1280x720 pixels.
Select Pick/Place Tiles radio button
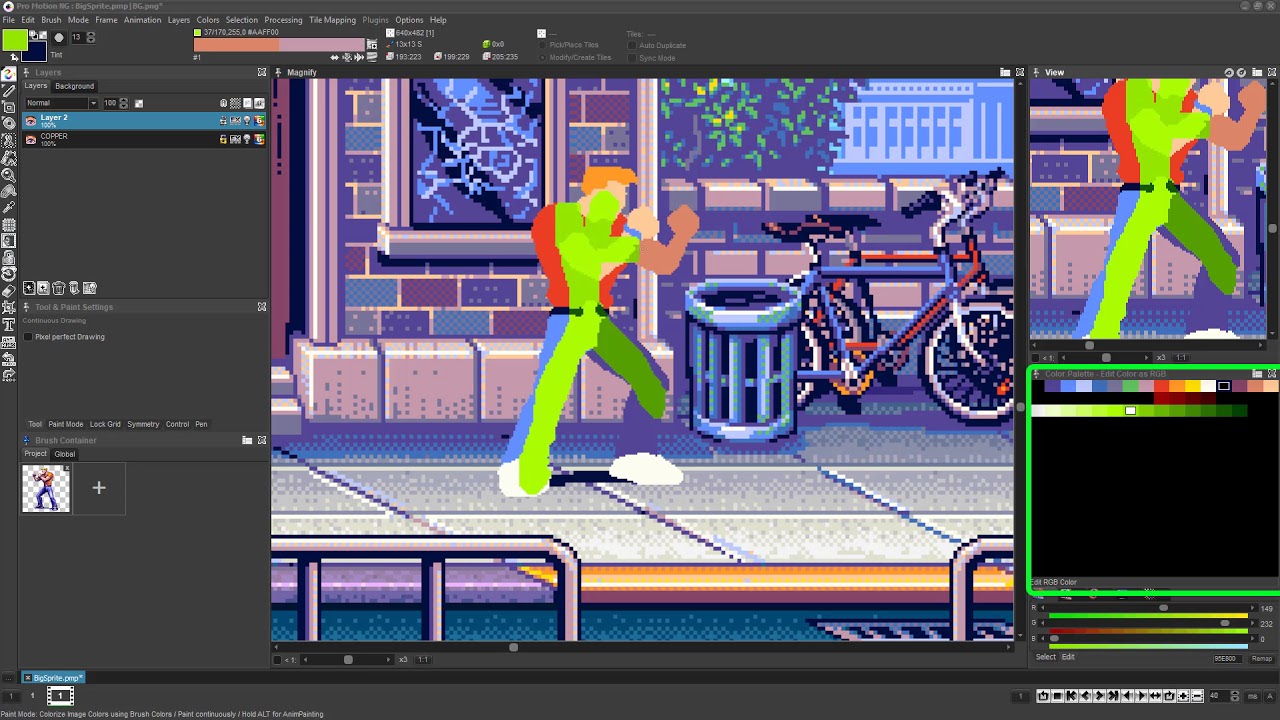(x=543, y=45)
